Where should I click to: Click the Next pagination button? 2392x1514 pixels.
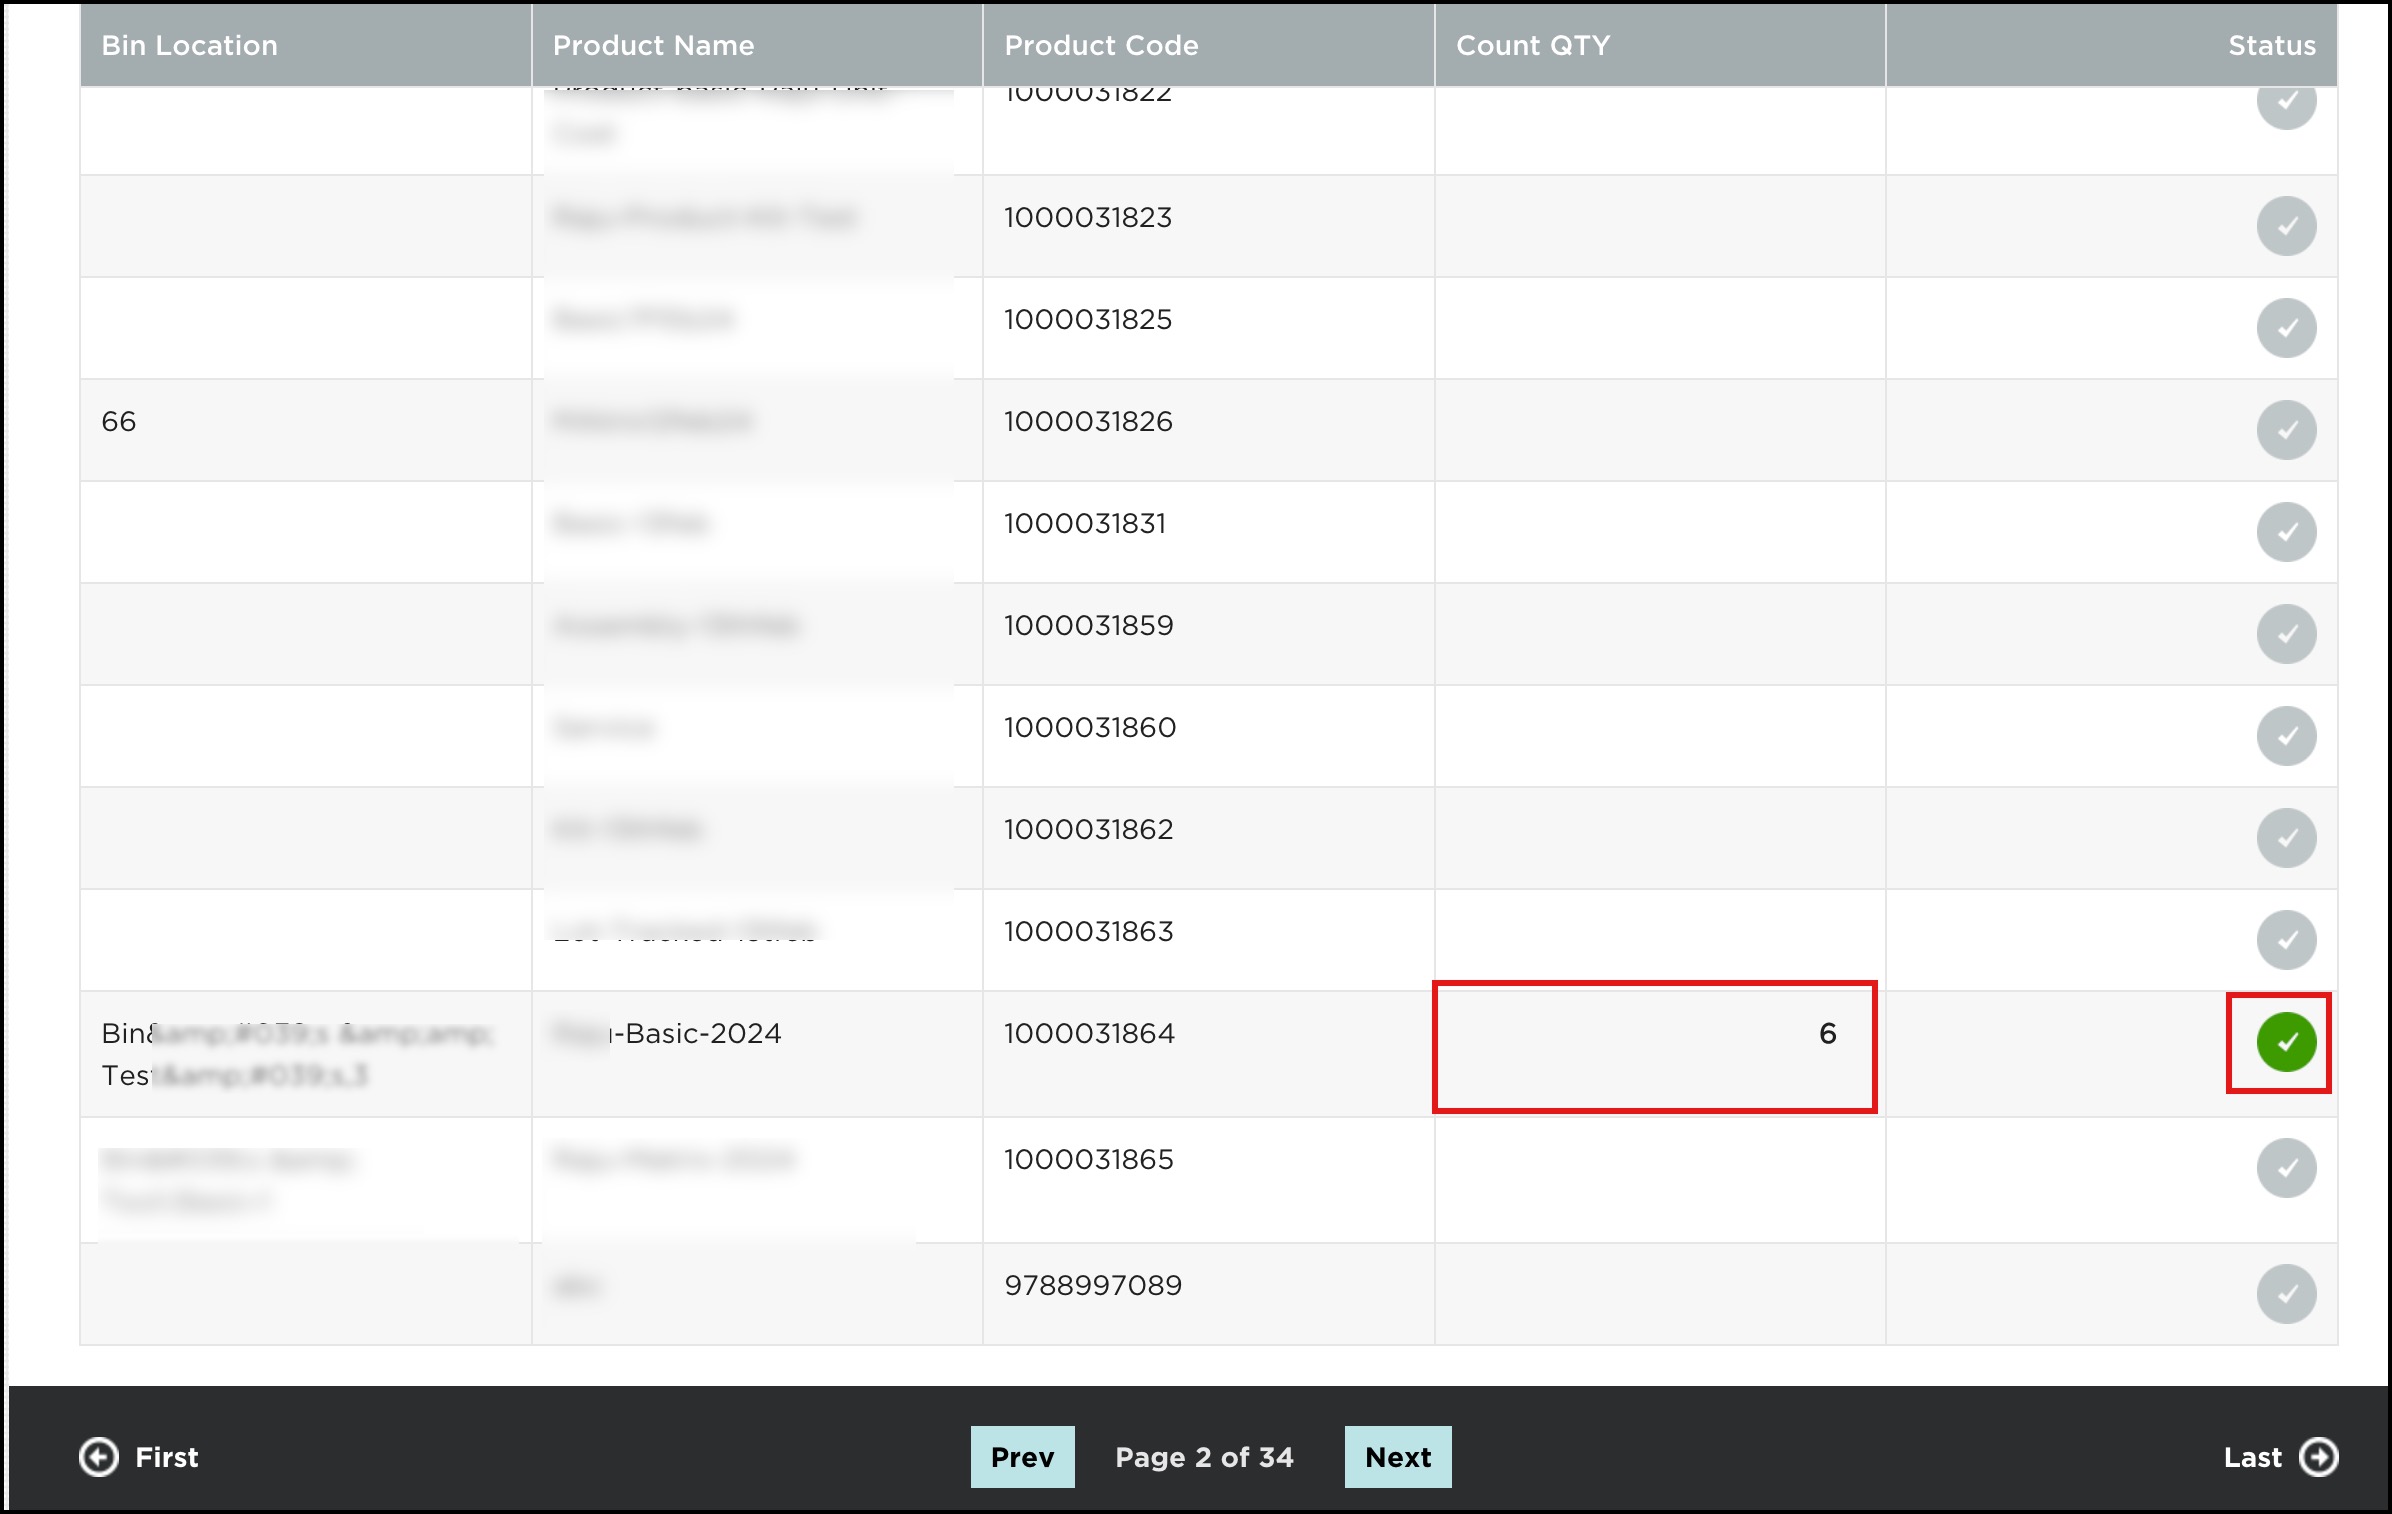click(1397, 1457)
